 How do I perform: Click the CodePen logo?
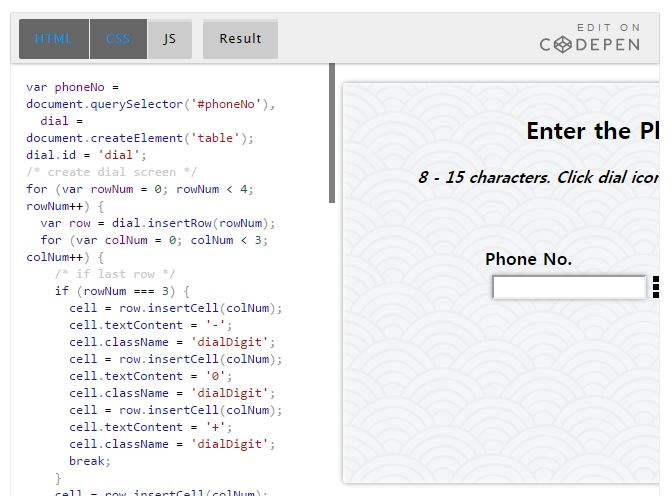pos(589,45)
